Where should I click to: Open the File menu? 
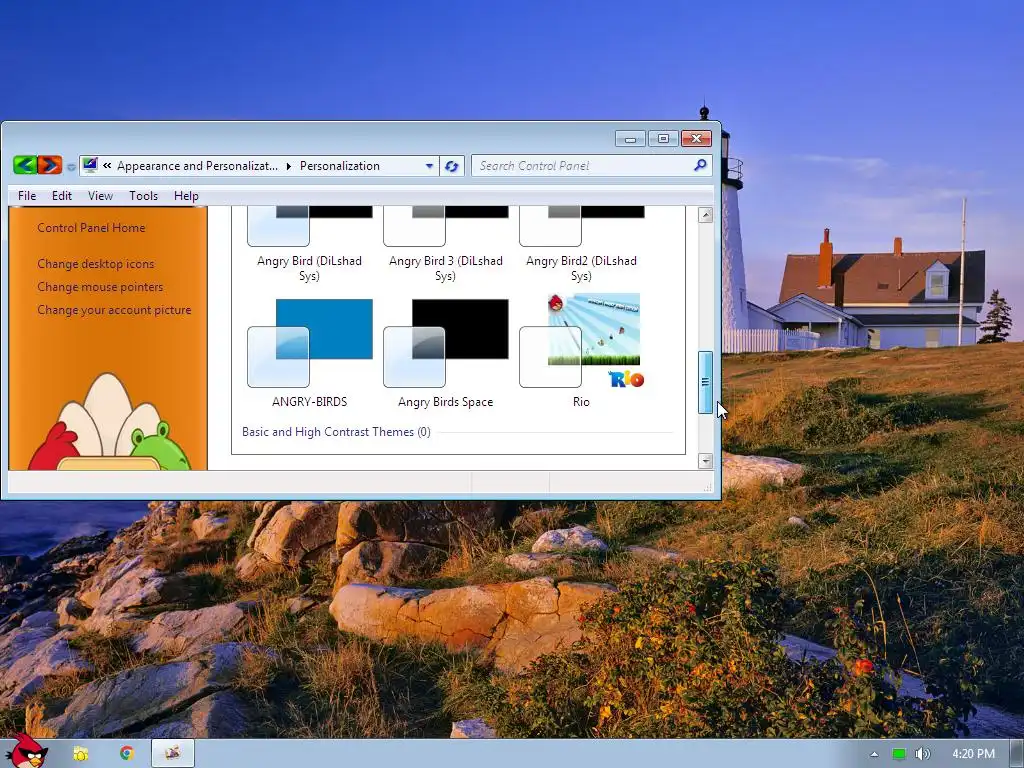point(27,196)
